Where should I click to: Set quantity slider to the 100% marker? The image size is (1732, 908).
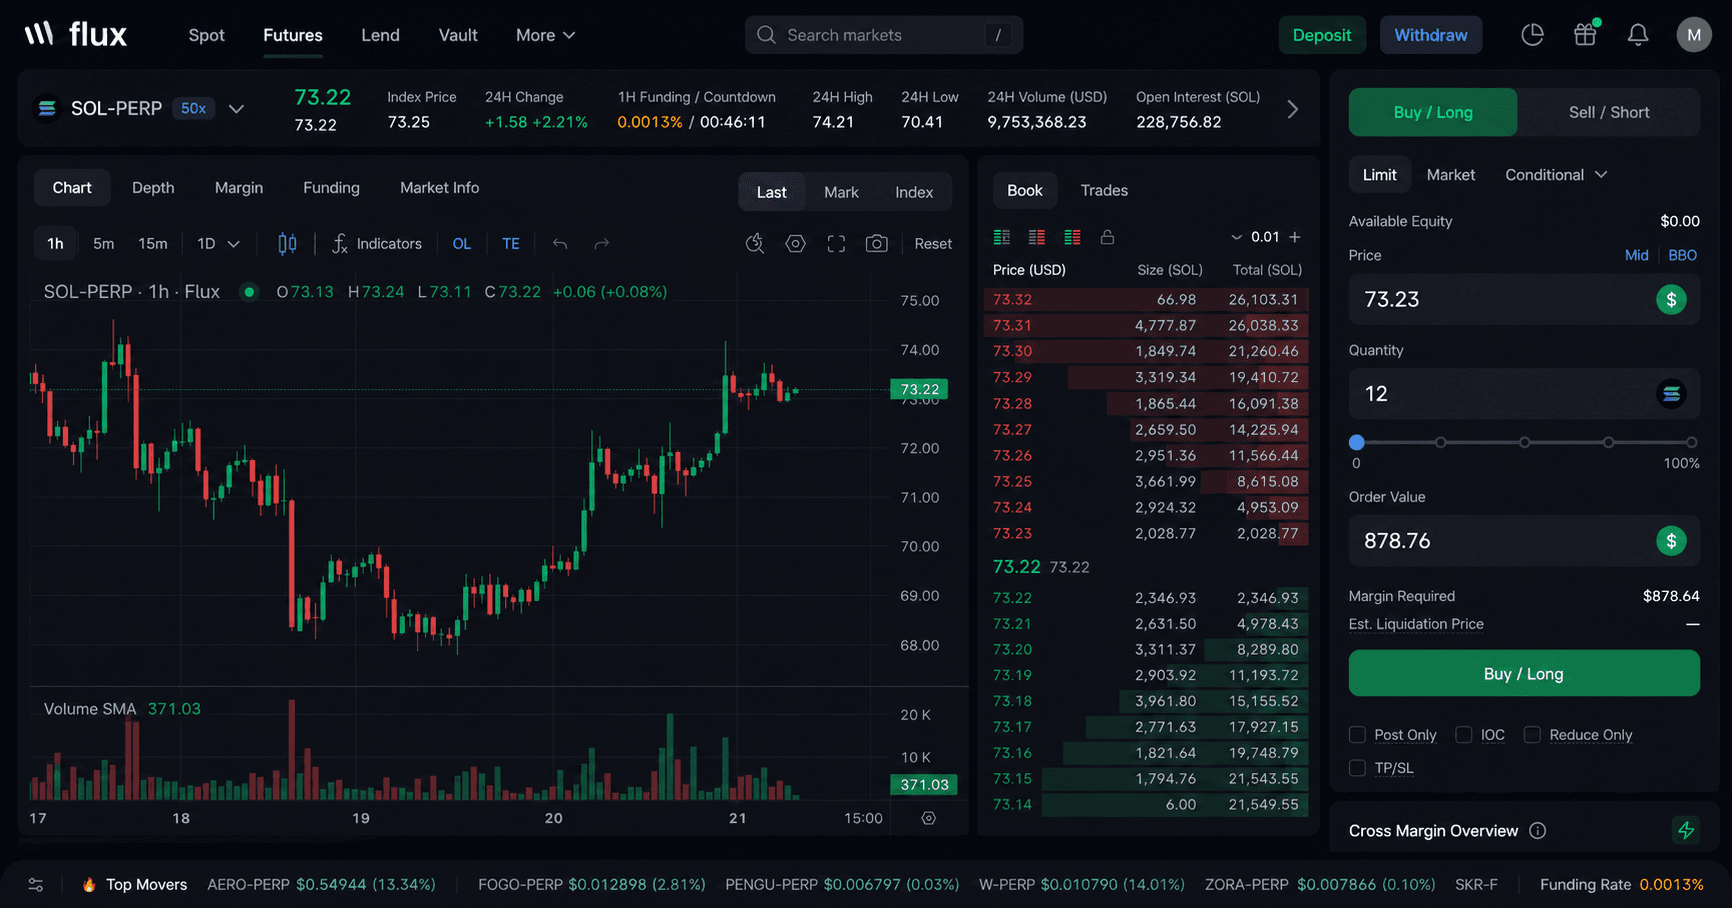[x=1692, y=442]
